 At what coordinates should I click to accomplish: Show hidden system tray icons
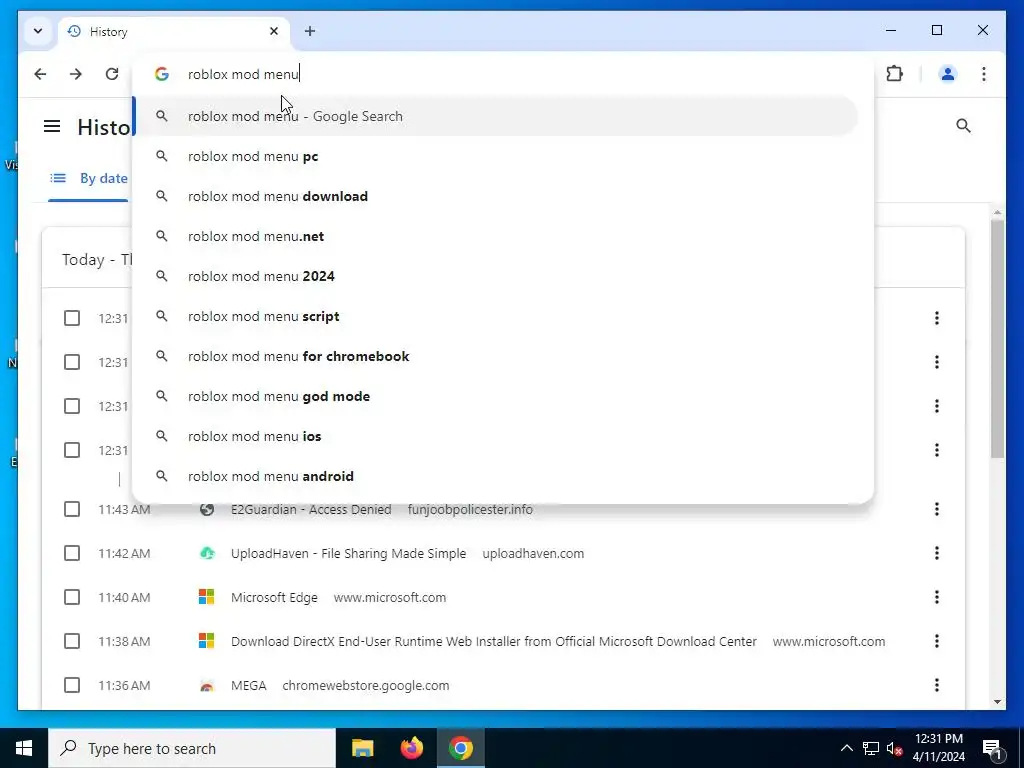[x=846, y=748]
